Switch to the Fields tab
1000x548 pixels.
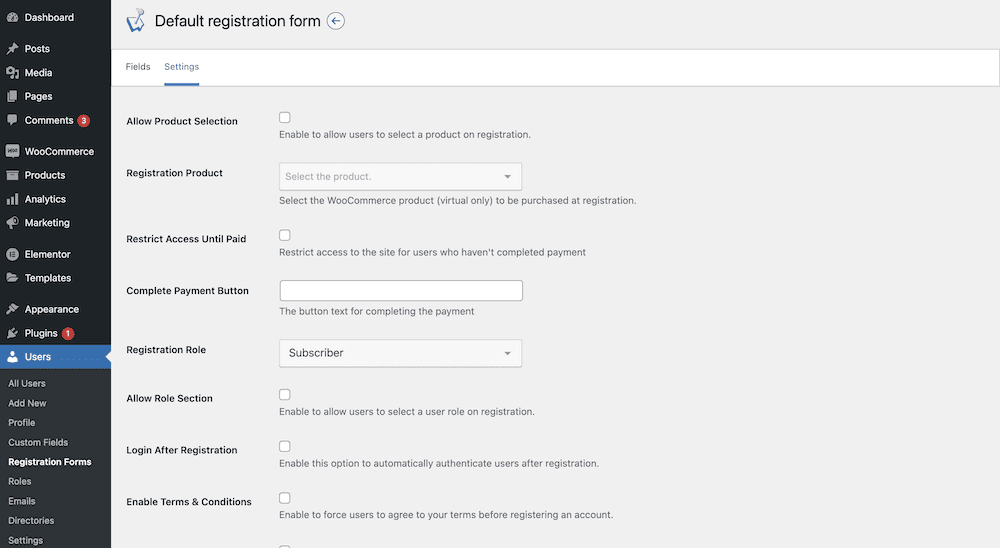pyautogui.click(x=138, y=66)
